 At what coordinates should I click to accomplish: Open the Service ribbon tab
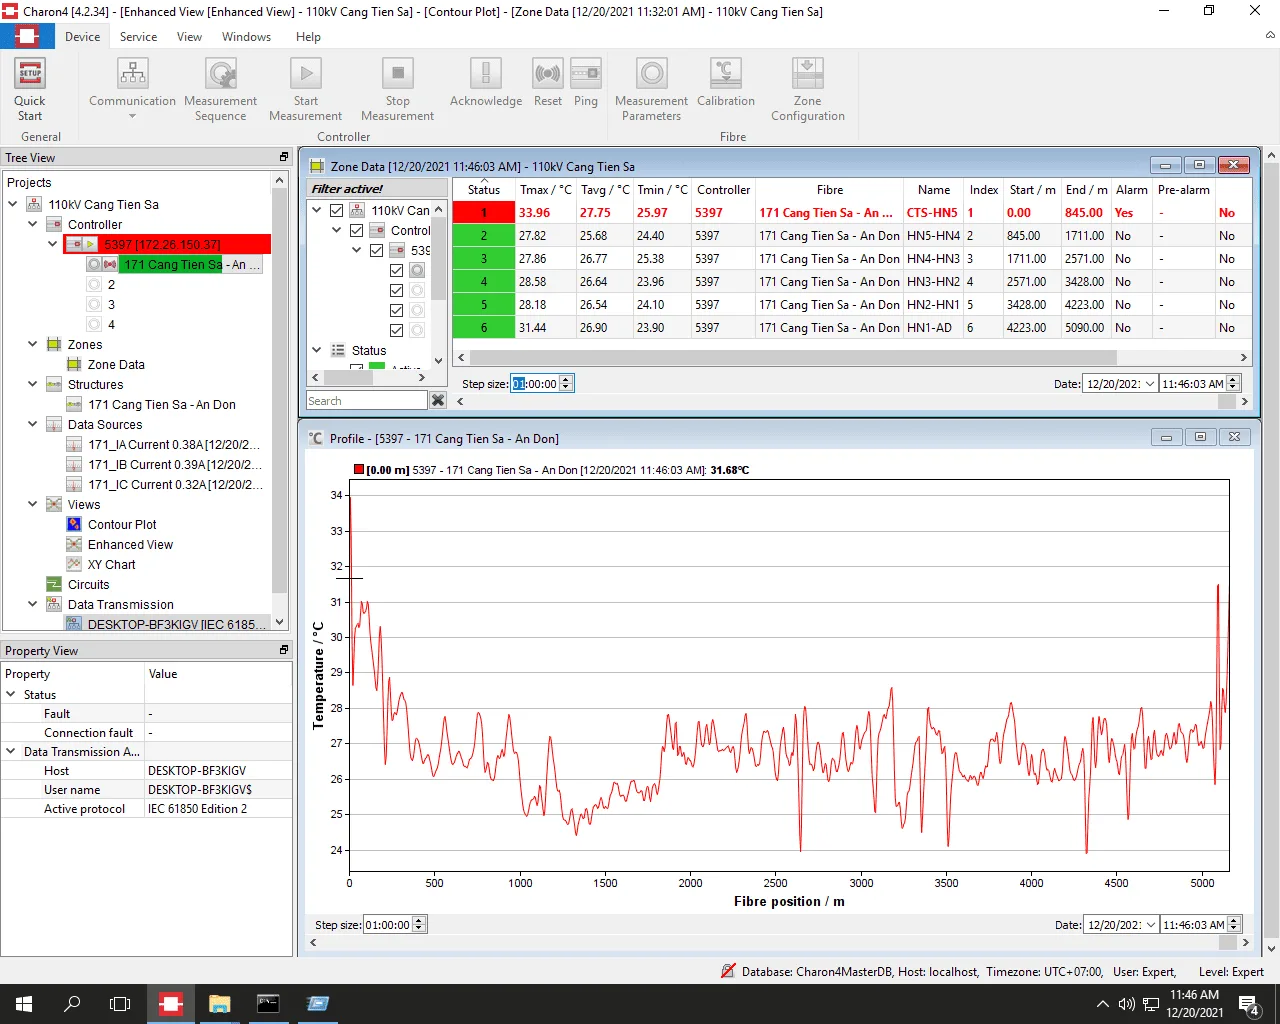tap(138, 37)
